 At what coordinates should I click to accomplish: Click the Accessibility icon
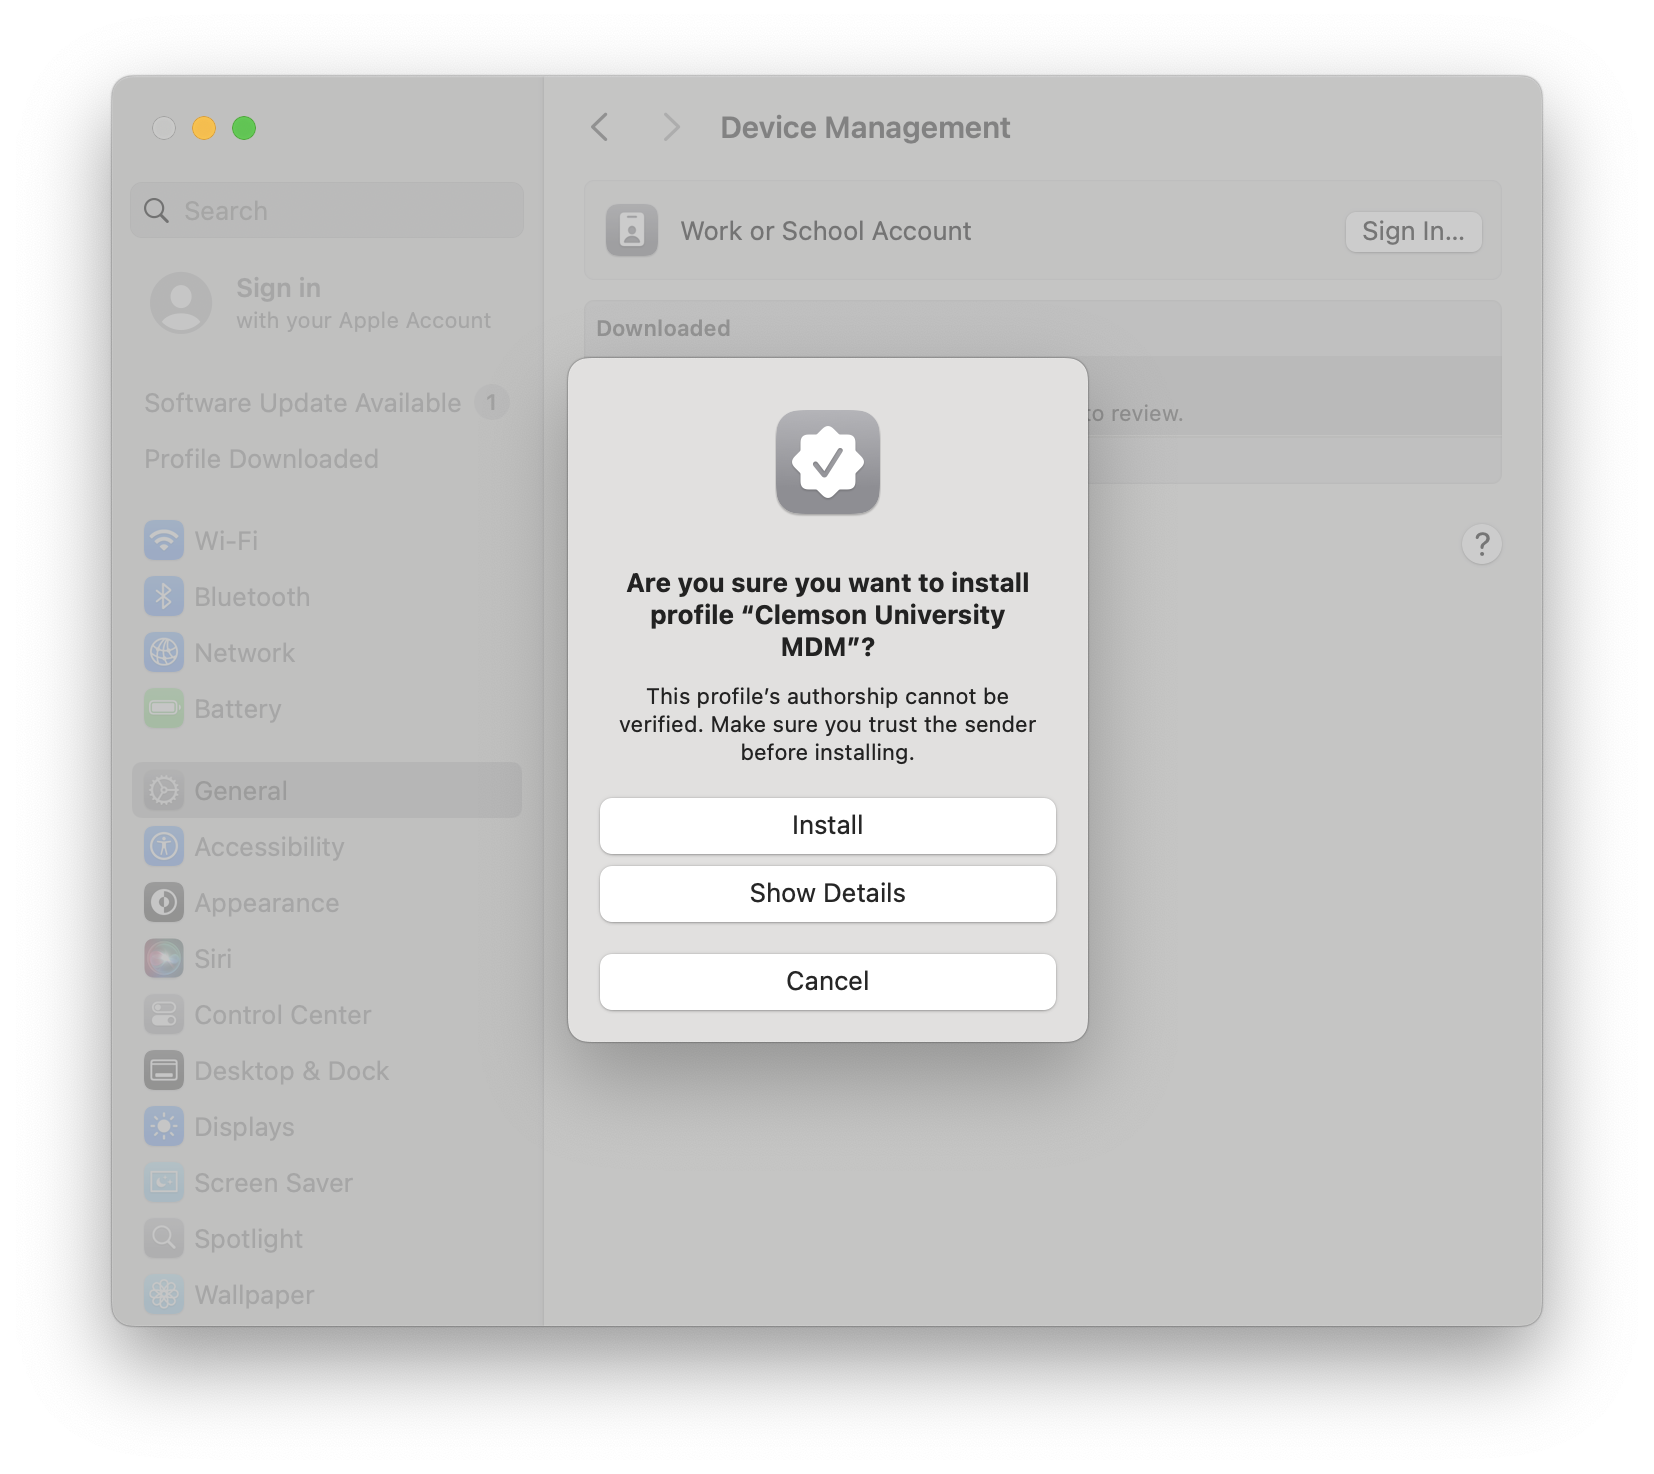pos(164,847)
